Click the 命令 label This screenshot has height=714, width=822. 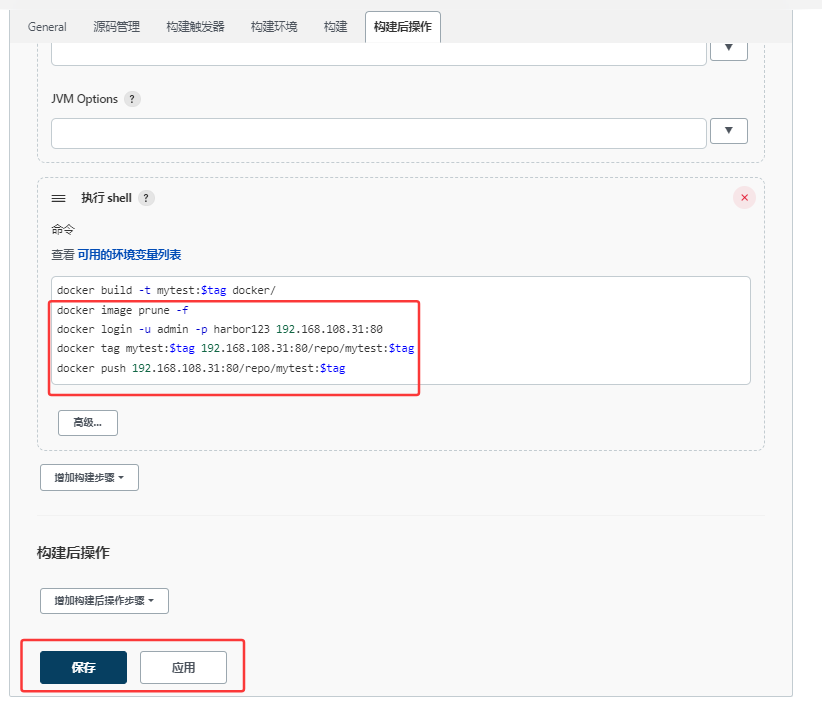[63, 229]
